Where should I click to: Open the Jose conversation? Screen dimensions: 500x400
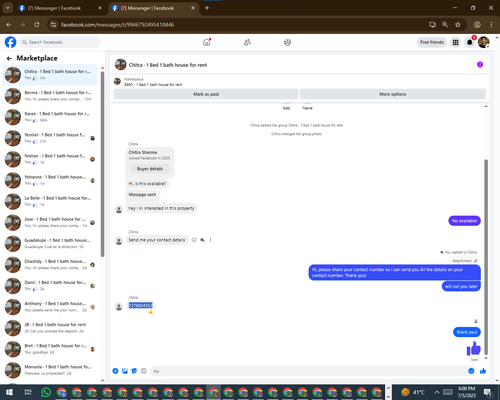click(x=50, y=222)
